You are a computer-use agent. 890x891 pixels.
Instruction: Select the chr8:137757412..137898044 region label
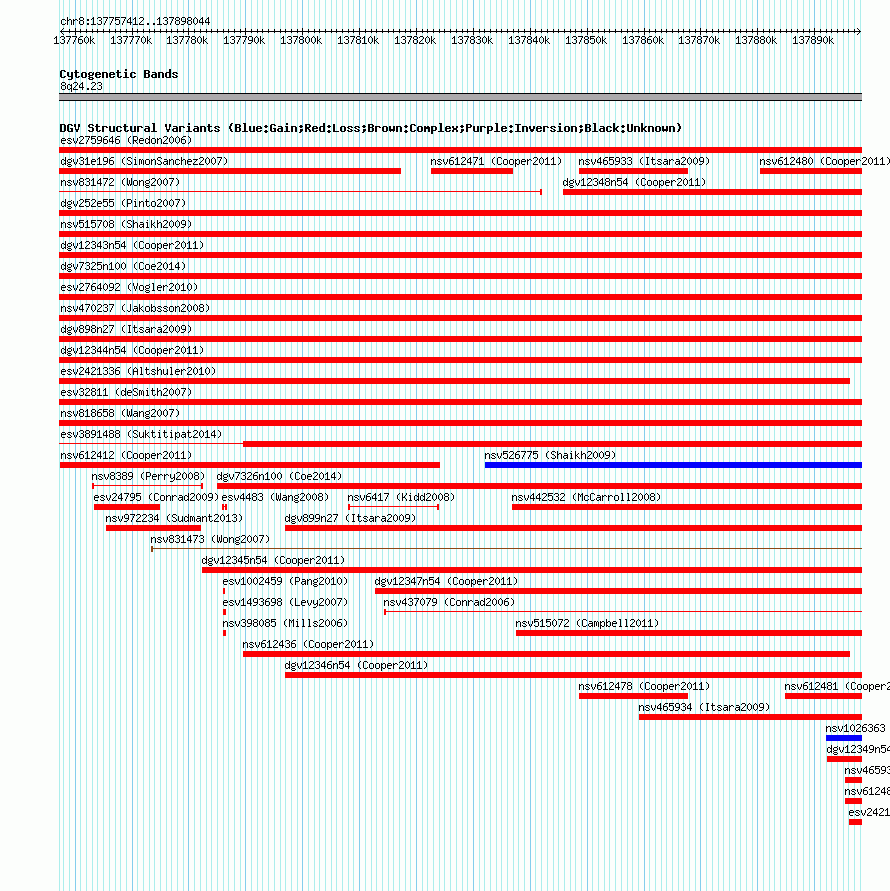point(135,22)
